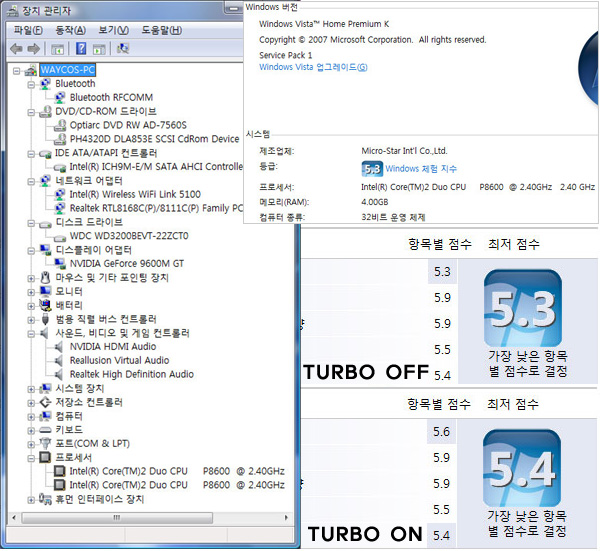Click the left scroll arrow of horizontal scrollbar
The width and height of the screenshot is (600, 551).
[x=14, y=518]
